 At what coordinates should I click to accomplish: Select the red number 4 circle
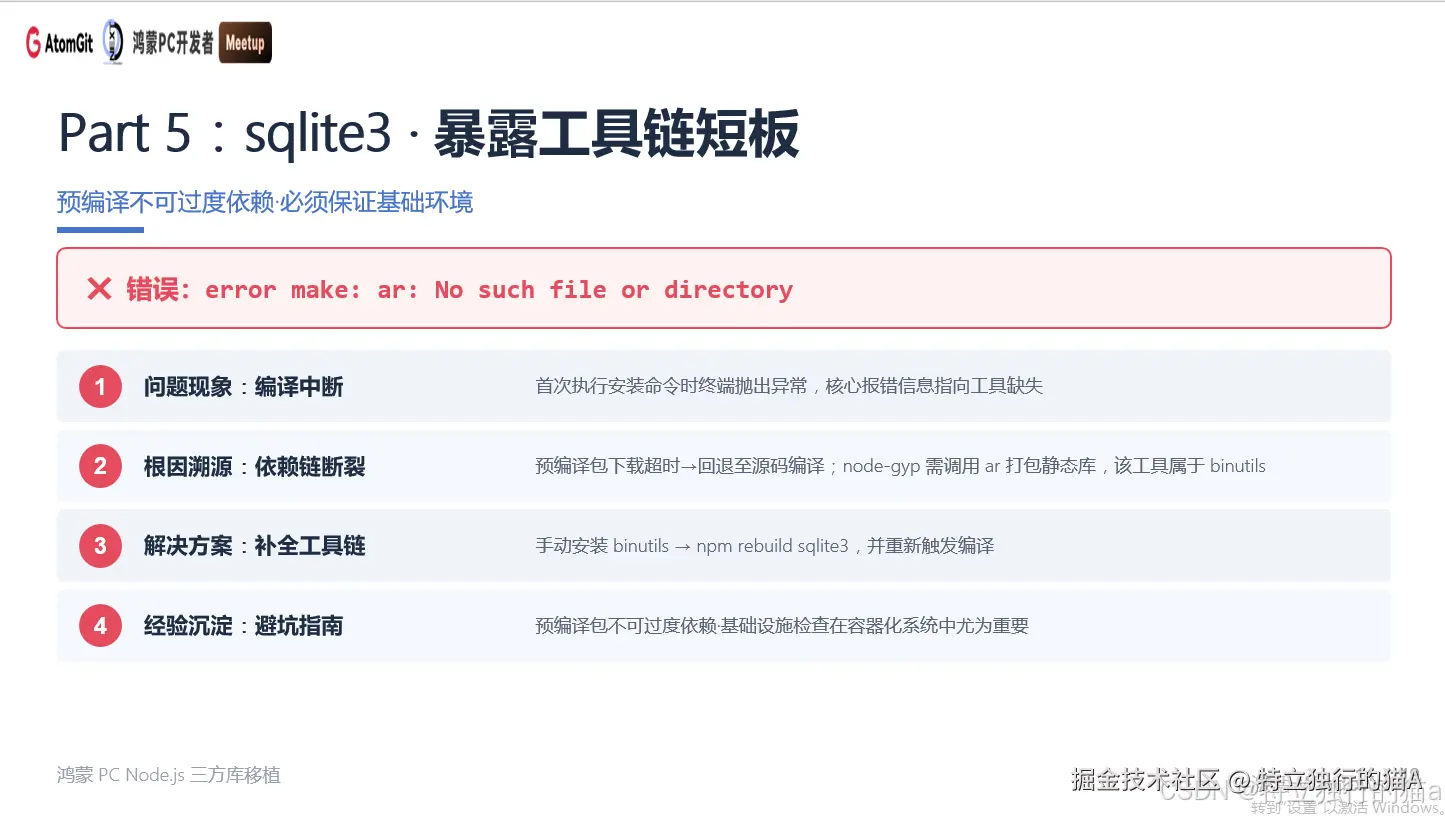click(x=100, y=626)
